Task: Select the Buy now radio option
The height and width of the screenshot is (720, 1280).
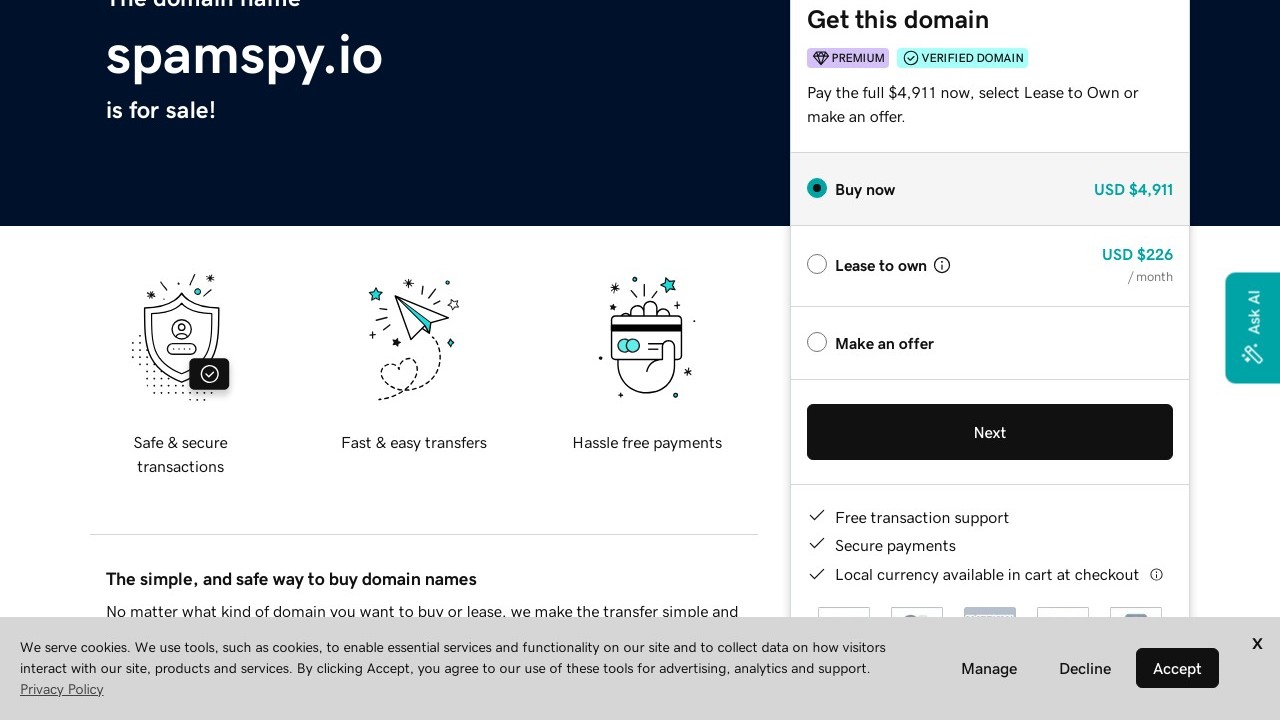Action: [817, 189]
